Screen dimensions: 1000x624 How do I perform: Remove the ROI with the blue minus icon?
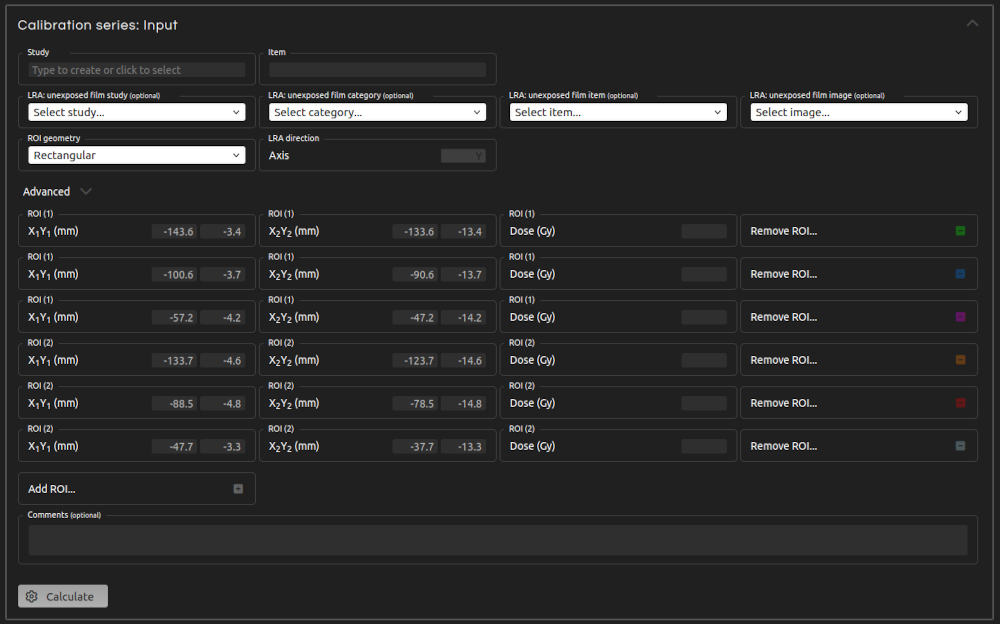pyautogui.click(x=960, y=274)
